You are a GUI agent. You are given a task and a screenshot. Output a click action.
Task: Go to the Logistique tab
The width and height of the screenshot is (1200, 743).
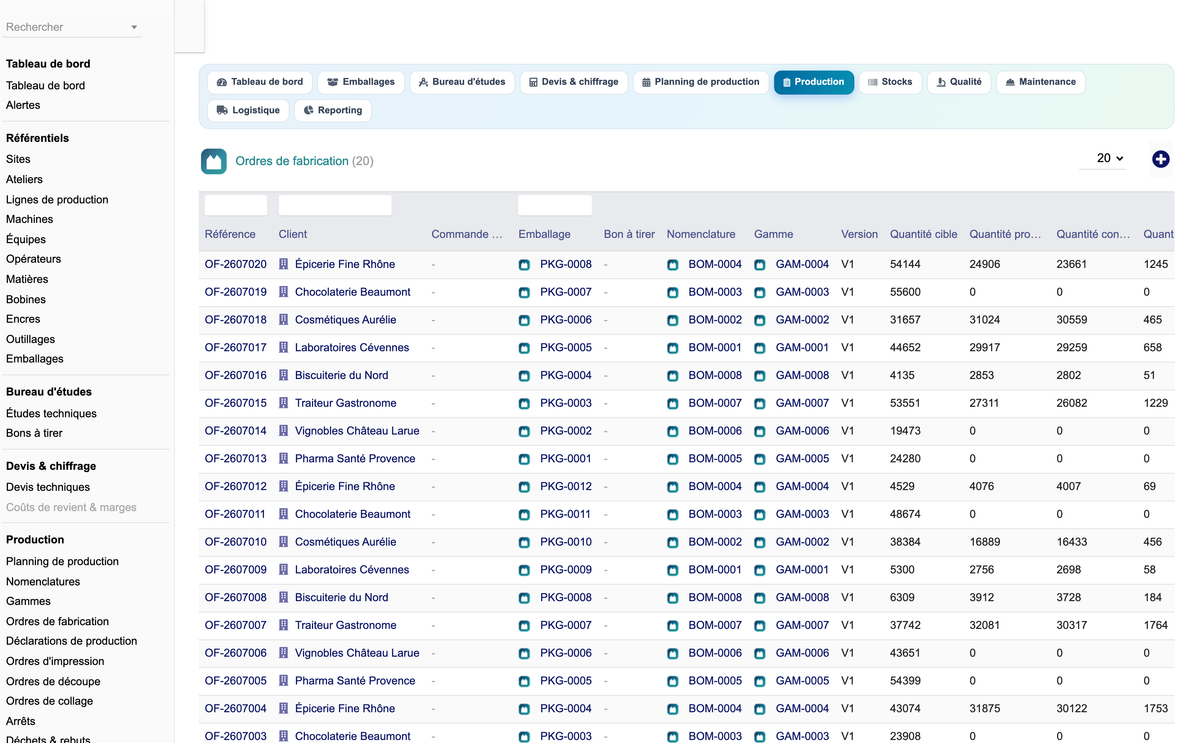248,110
